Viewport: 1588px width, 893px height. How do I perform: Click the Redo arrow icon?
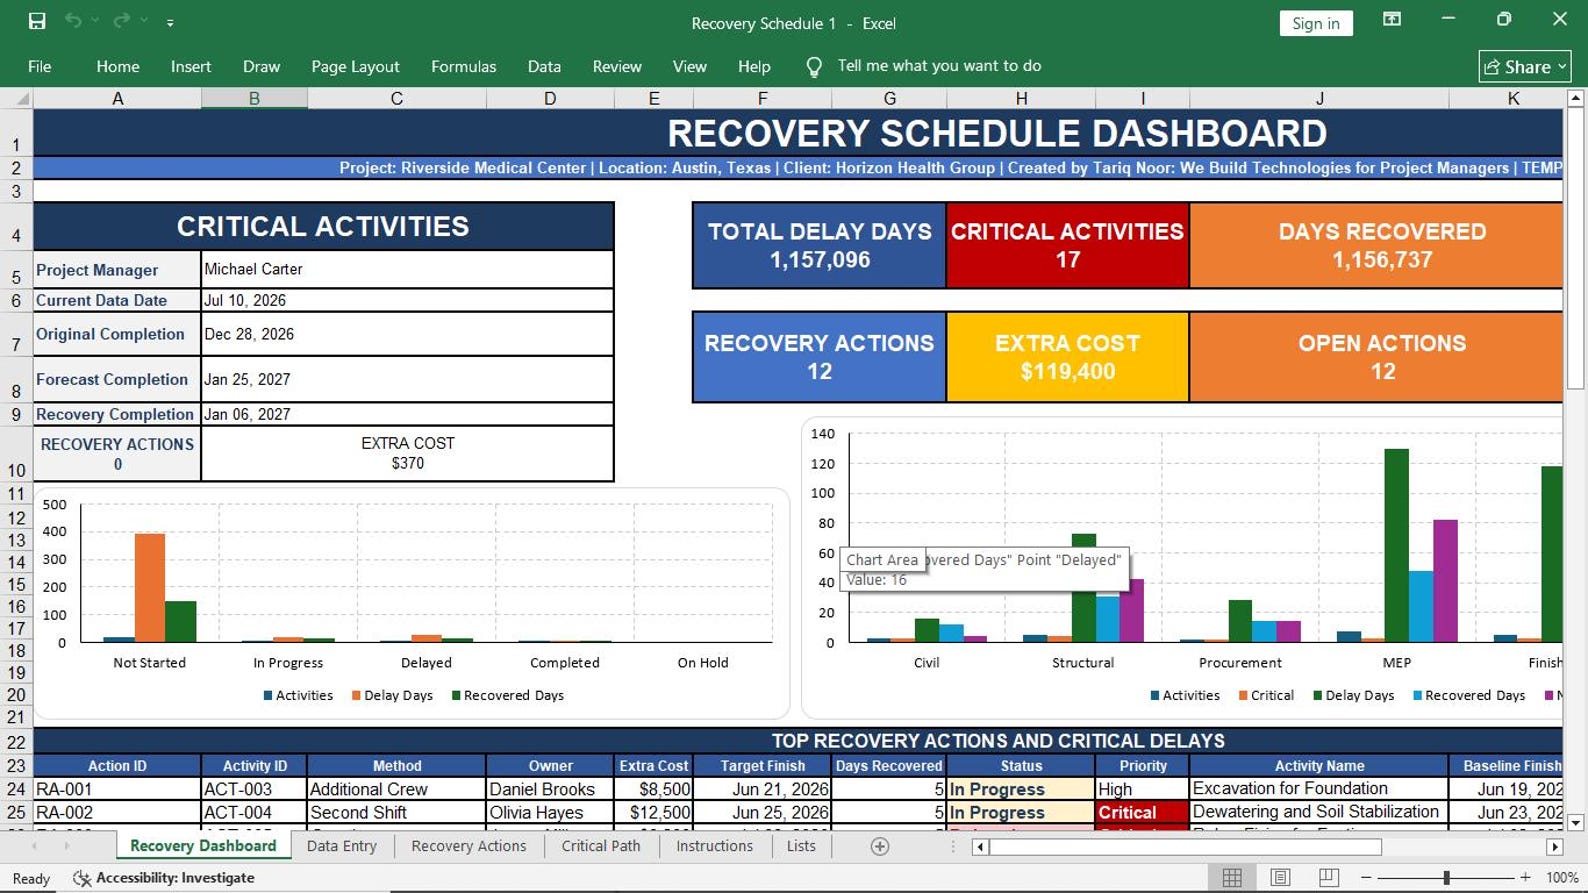[121, 21]
